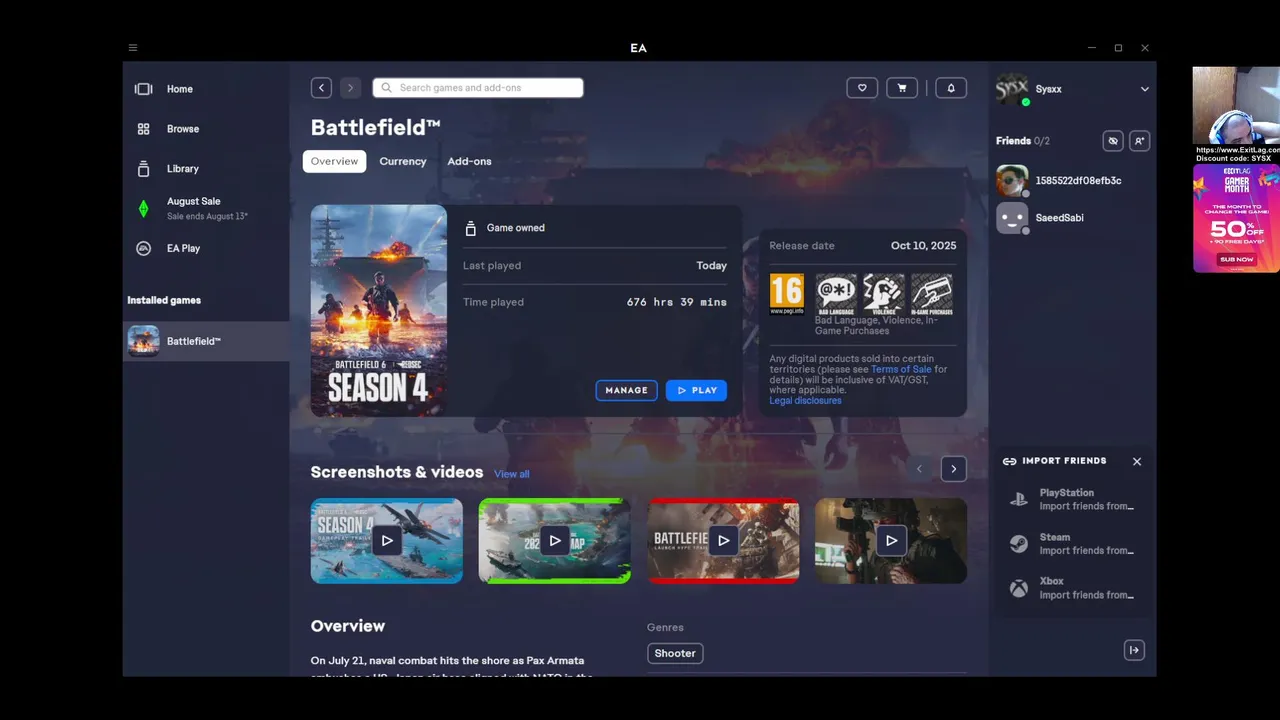Play the red-bordered Battlefield launch trailer

723,541
